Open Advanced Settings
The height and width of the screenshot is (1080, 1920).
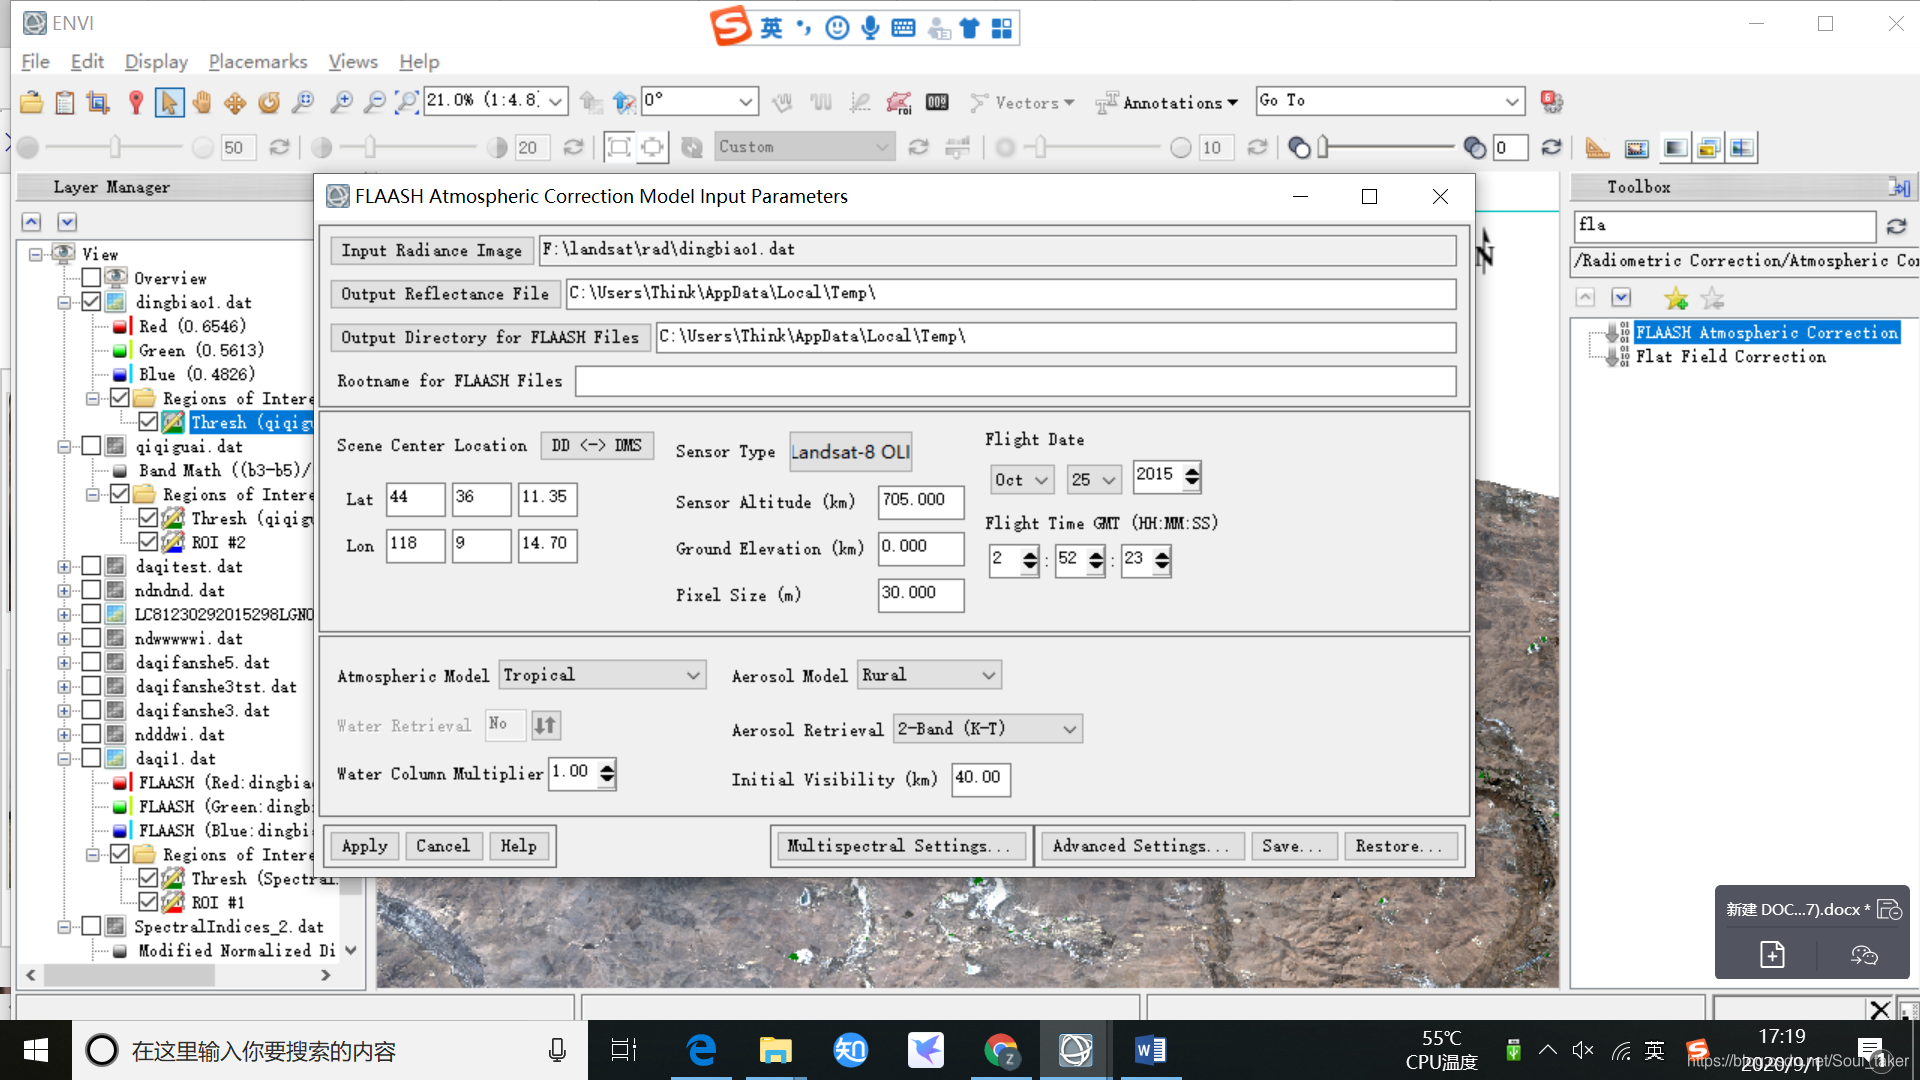pyautogui.click(x=1140, y=846)
